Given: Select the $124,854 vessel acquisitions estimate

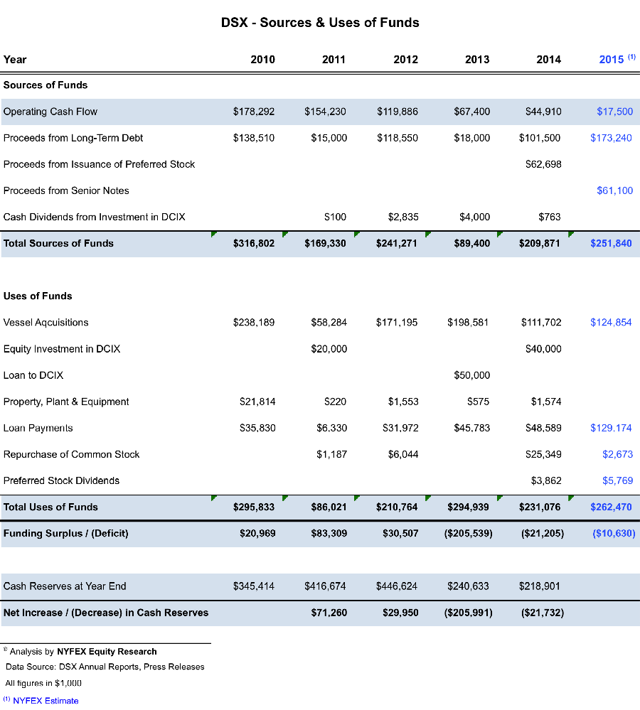Looking at the screenshot, I should tap(611, 322).
